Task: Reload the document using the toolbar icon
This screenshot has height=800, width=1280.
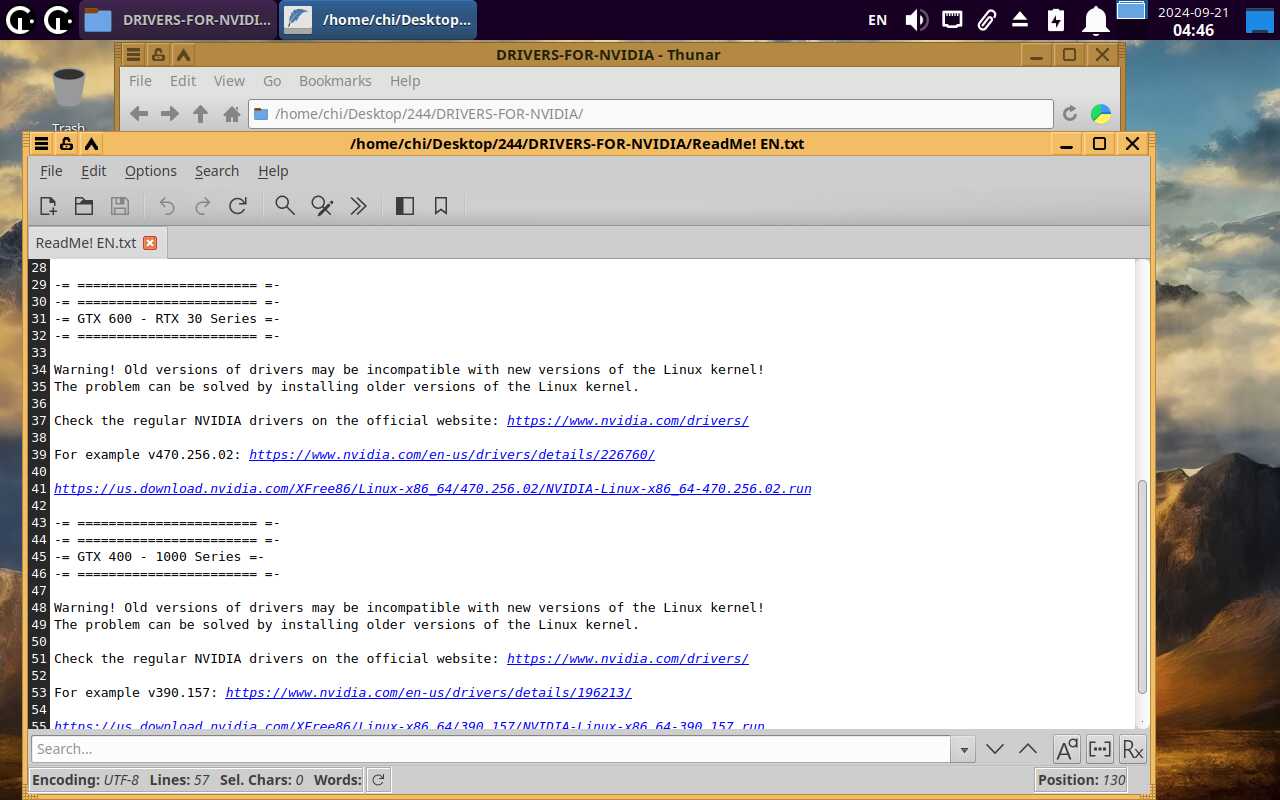Action: click(238, 206)
